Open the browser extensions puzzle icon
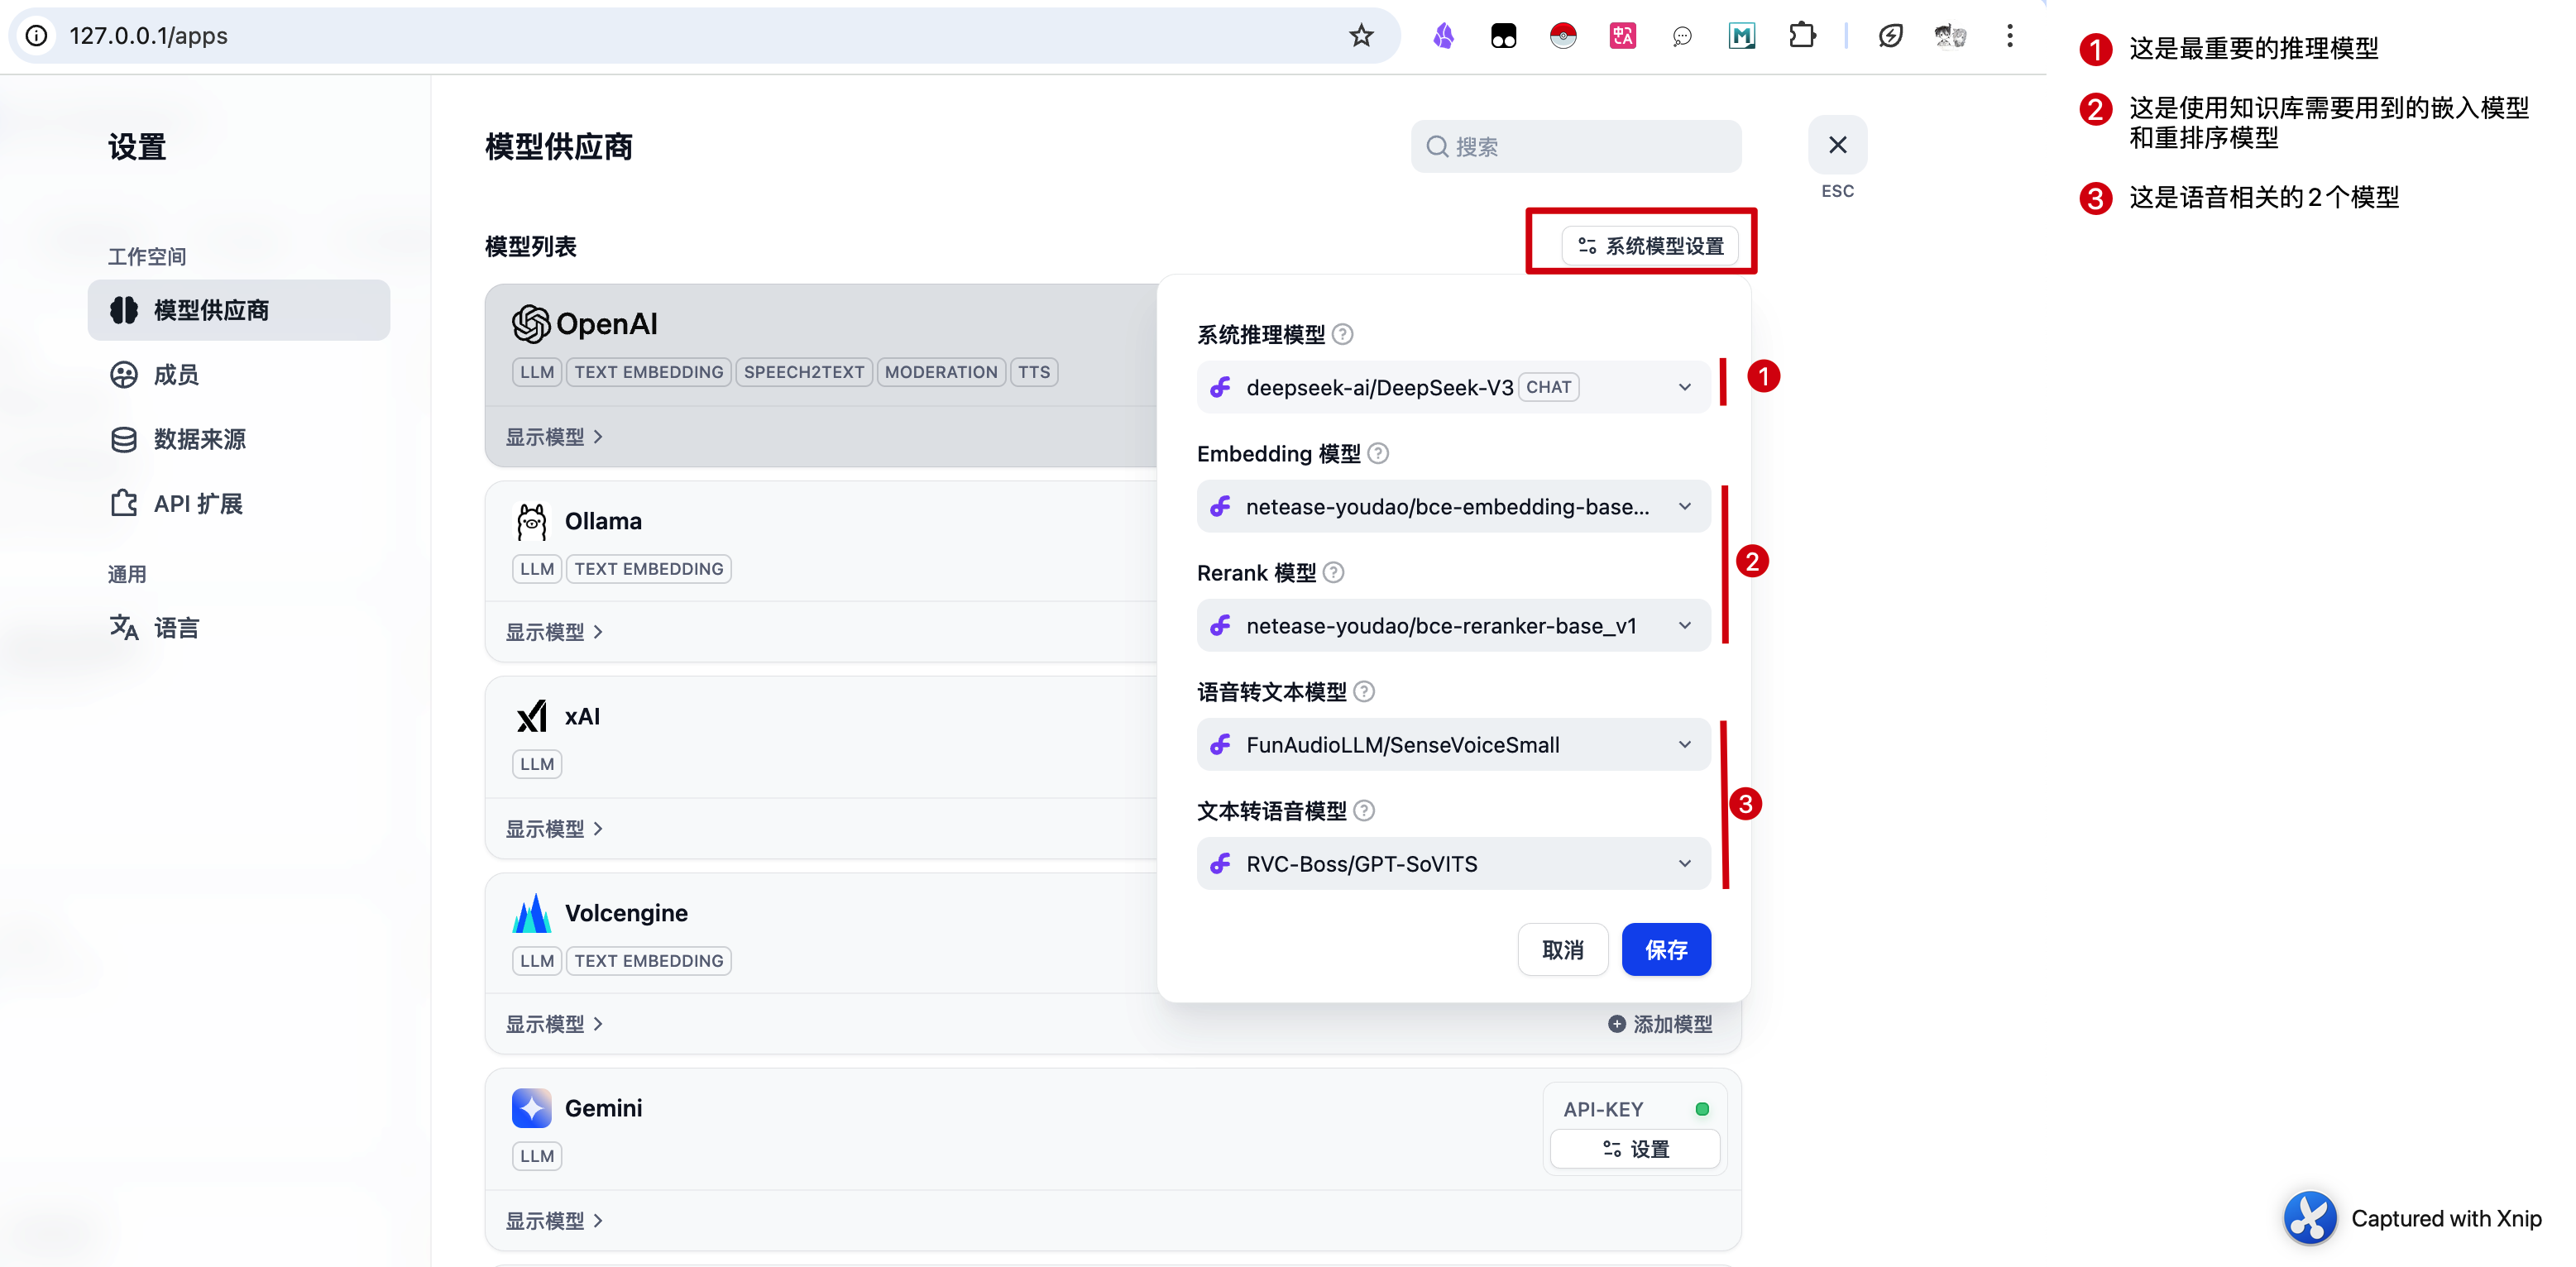Viewport: 2576px width, 1267px height. point(1802,36)
